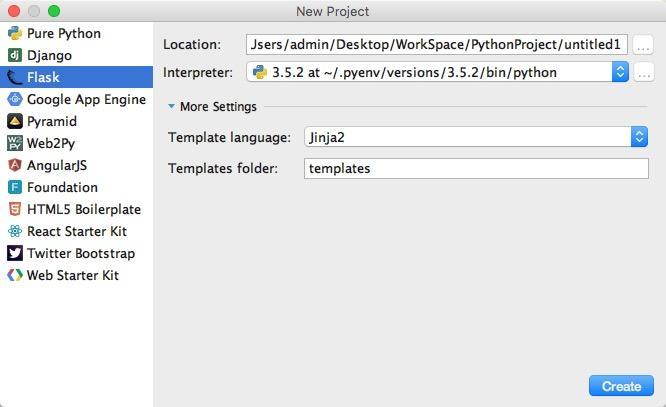Choose the Pyramid label

click(52, 122)
